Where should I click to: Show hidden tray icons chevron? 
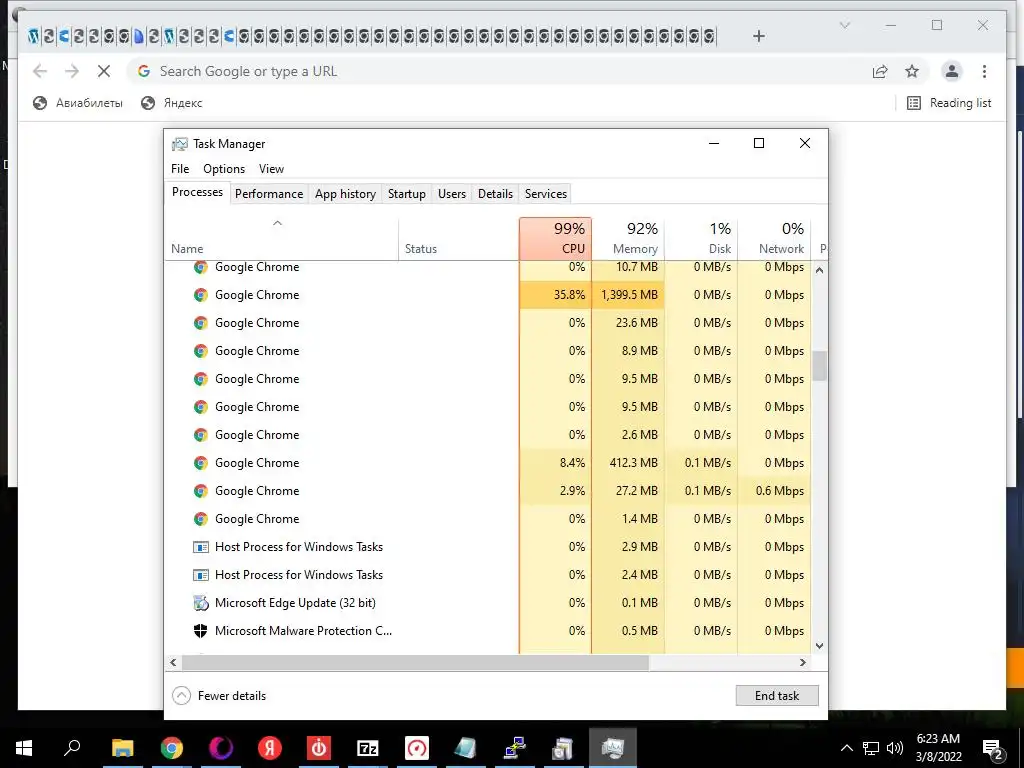[x=846, y=748]
